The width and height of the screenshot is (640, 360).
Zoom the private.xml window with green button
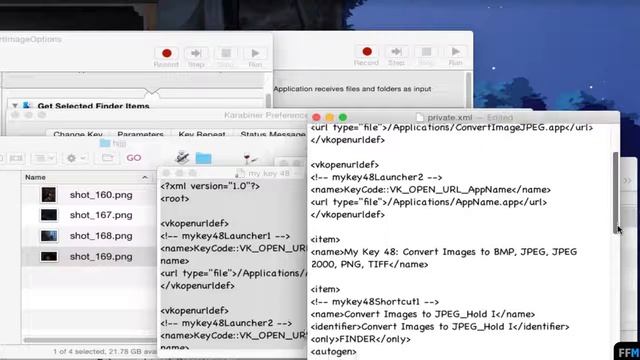pos(343,118)
